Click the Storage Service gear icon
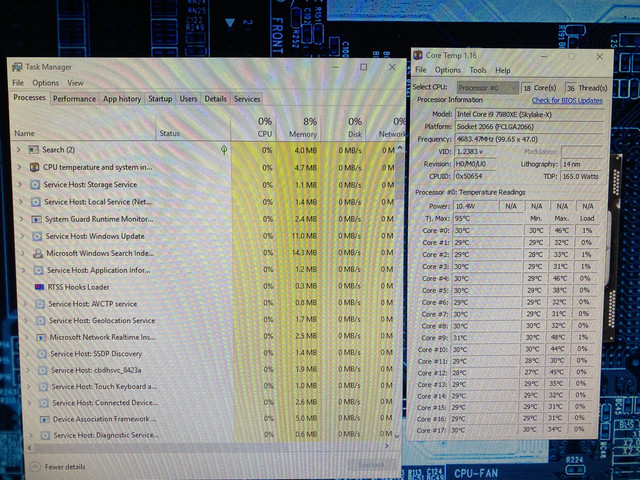Viewport: 640px width, 480px height. pyautogui.click(x=35, y=184)
